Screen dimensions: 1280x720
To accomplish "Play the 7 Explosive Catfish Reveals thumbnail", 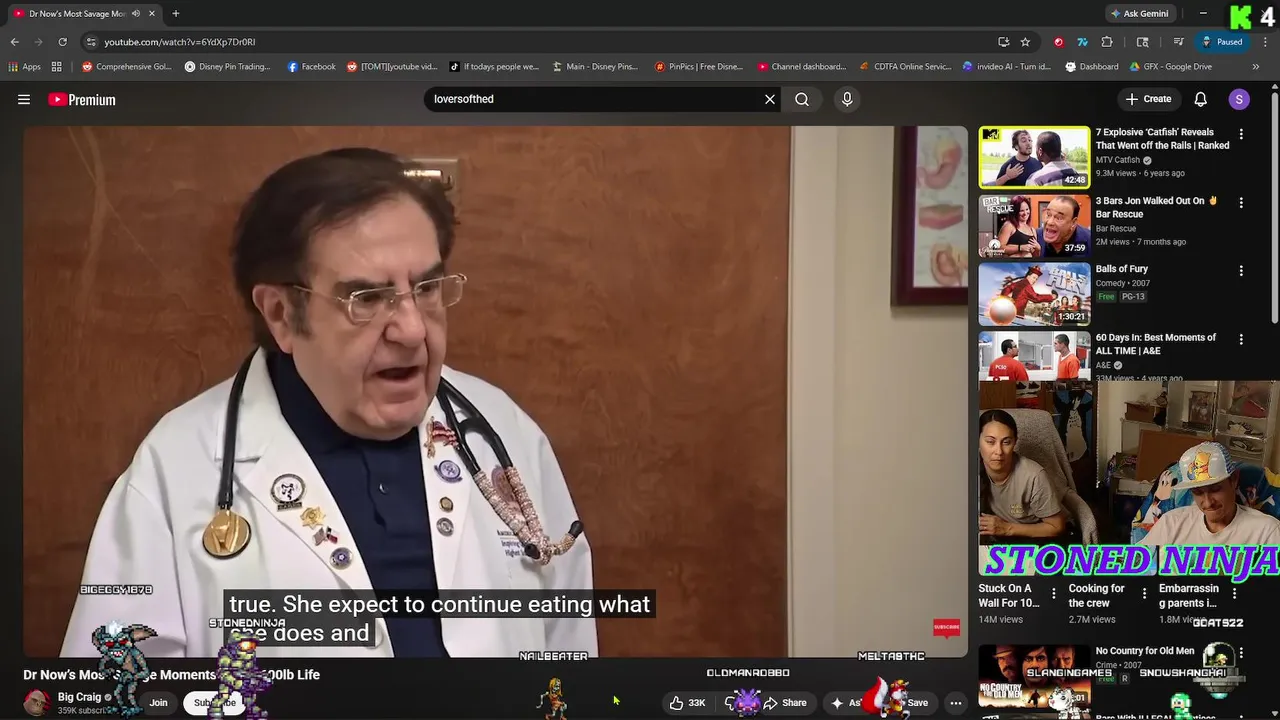I will [x=1034, y=157].
